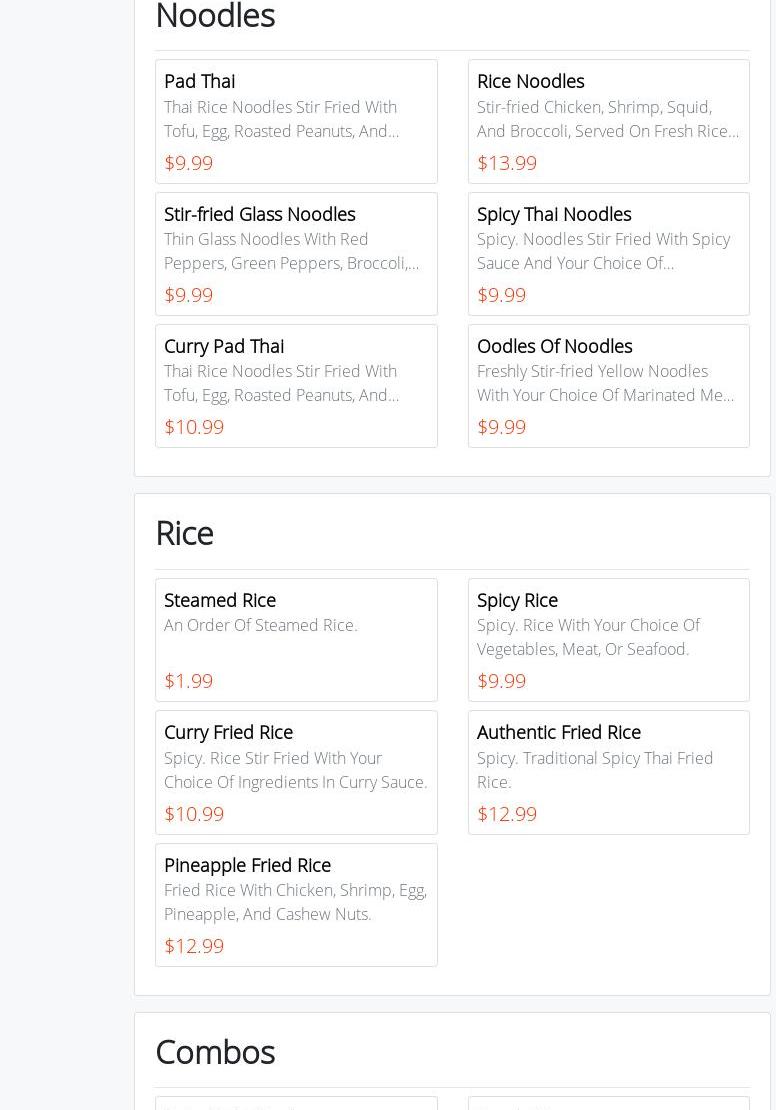Click the $1.99 price for Steamed Rice

[x=188, y=680]
